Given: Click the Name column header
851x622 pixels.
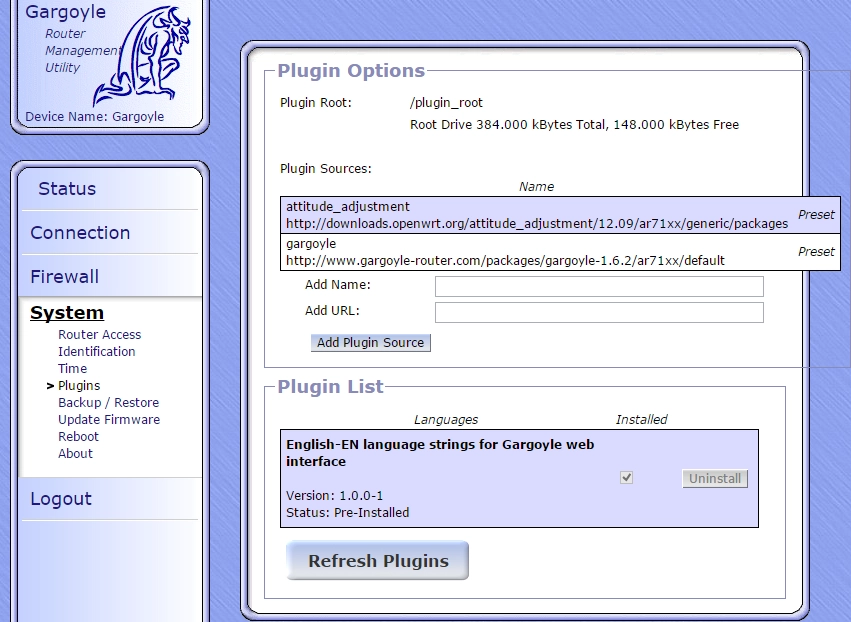Looking at the screenshot, I should tap(536, 187).
